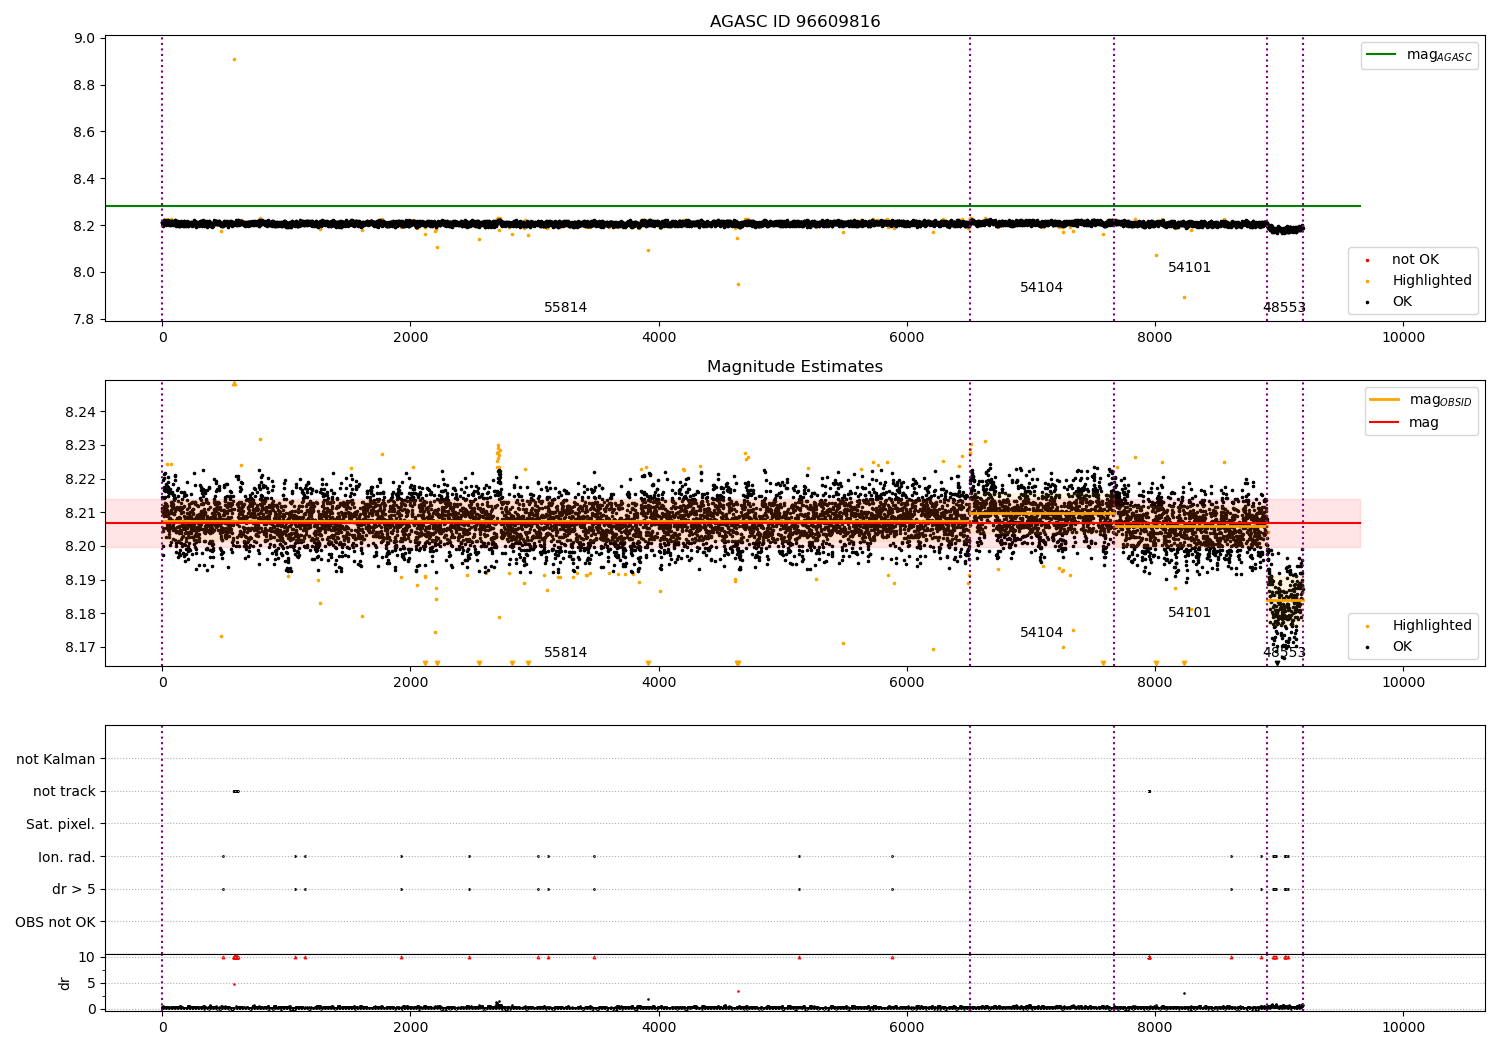Click the 54104 label in the middle plot
This screenshot has height=1050, width=1500.
tap(1041, 633)
